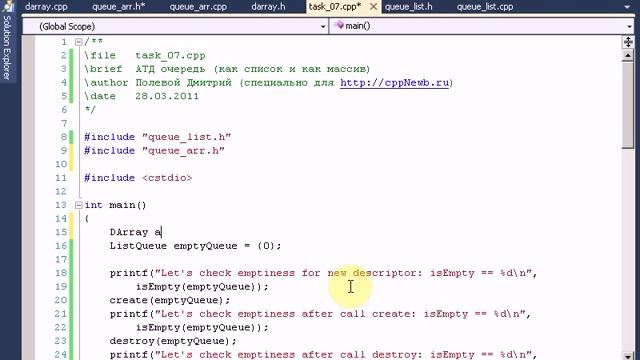640x360 pixels.
Task: Open the tab overflow list arrow
Action: point(627,7)
